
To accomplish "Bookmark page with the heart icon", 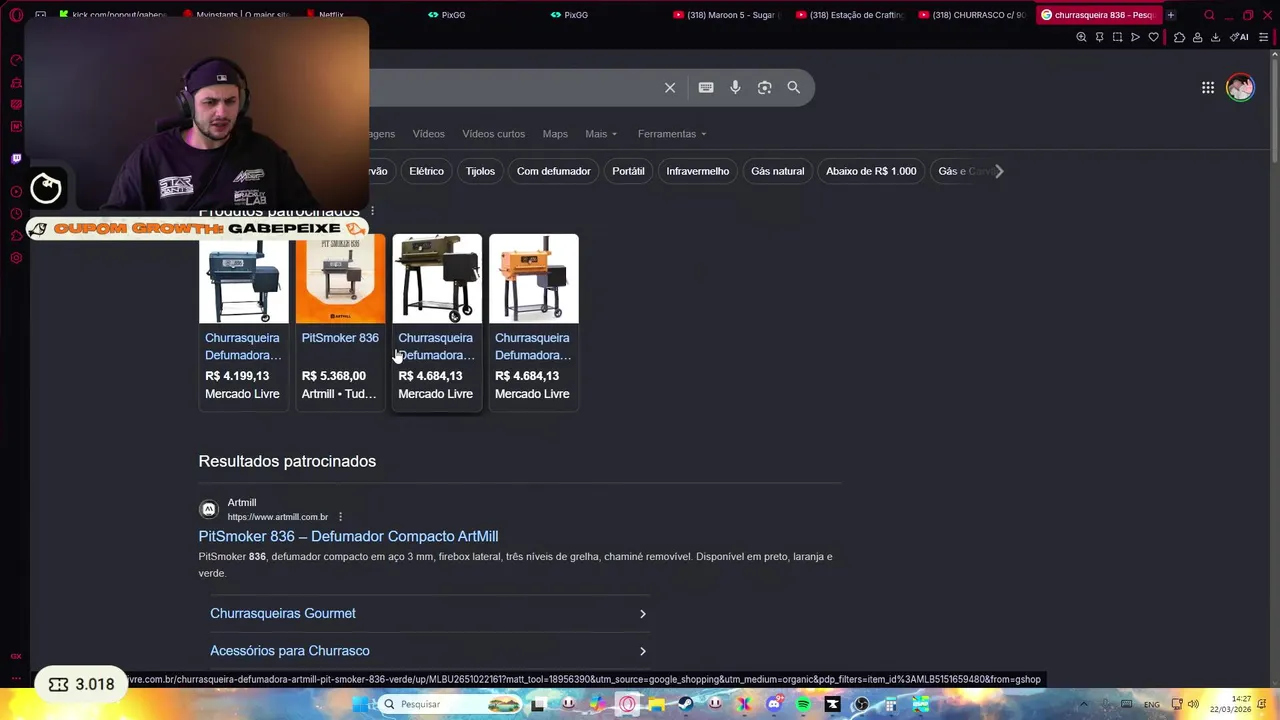I will pos(1153,37).
